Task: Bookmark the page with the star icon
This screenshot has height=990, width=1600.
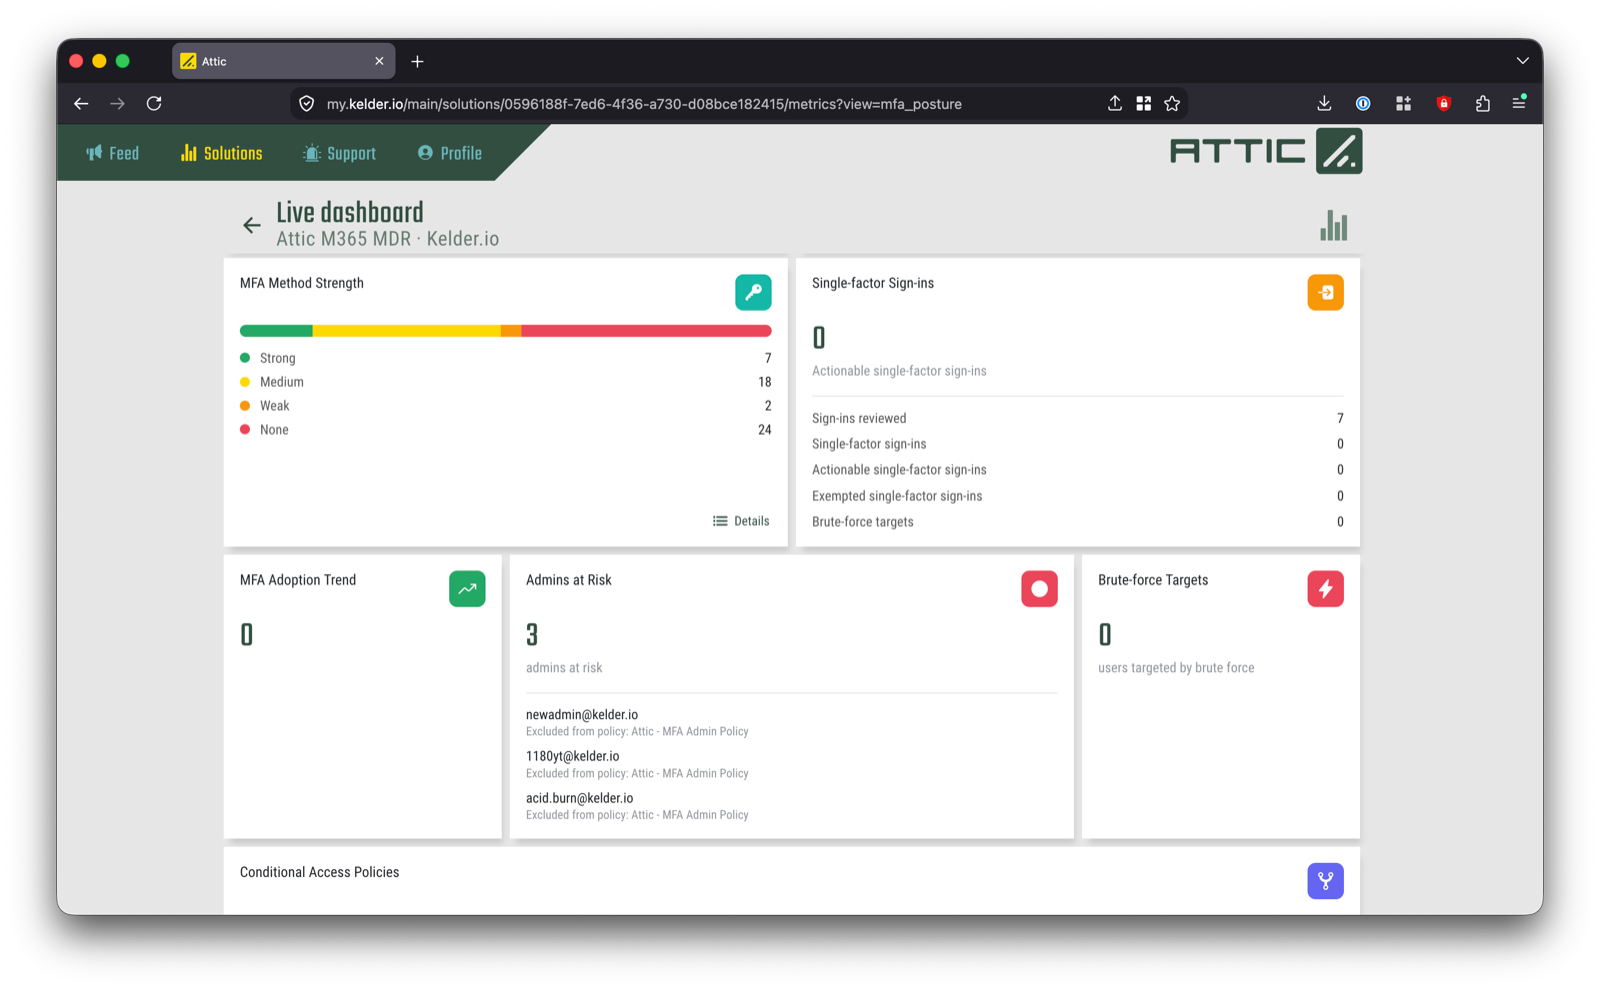Action: (1172, 103)
